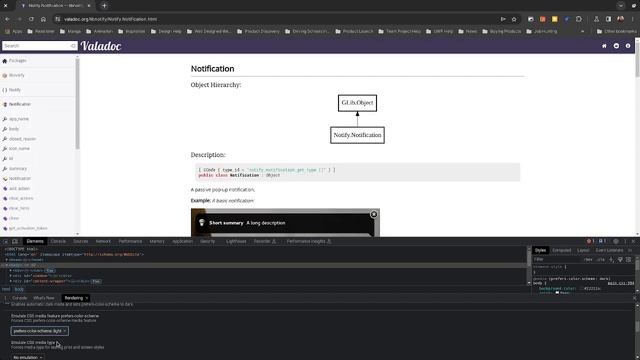Expand the head node in DOM tree
This screenshot has width=640, height=360.
click(7, 260)
